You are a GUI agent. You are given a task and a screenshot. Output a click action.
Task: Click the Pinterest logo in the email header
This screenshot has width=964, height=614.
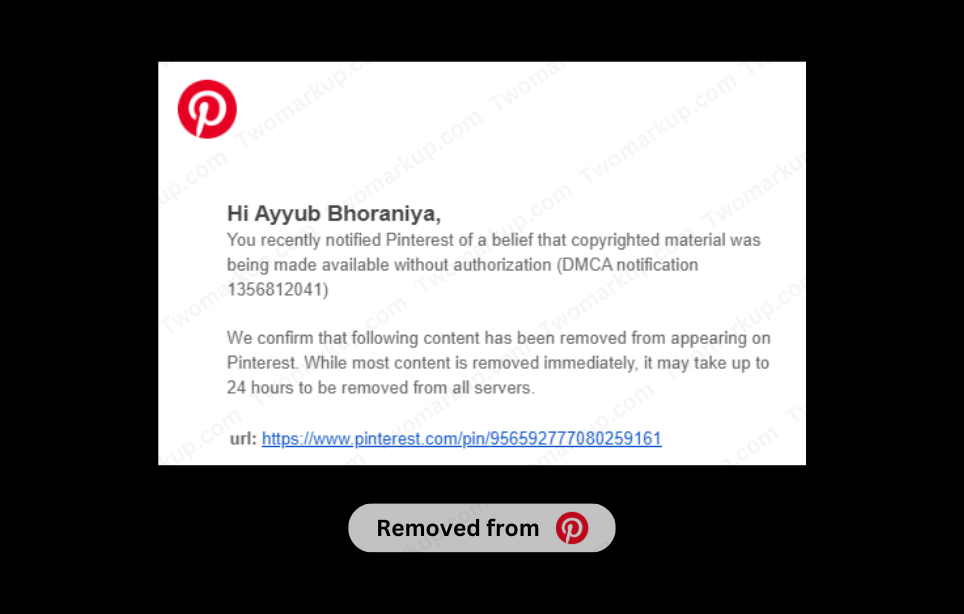tap(207, 109)
